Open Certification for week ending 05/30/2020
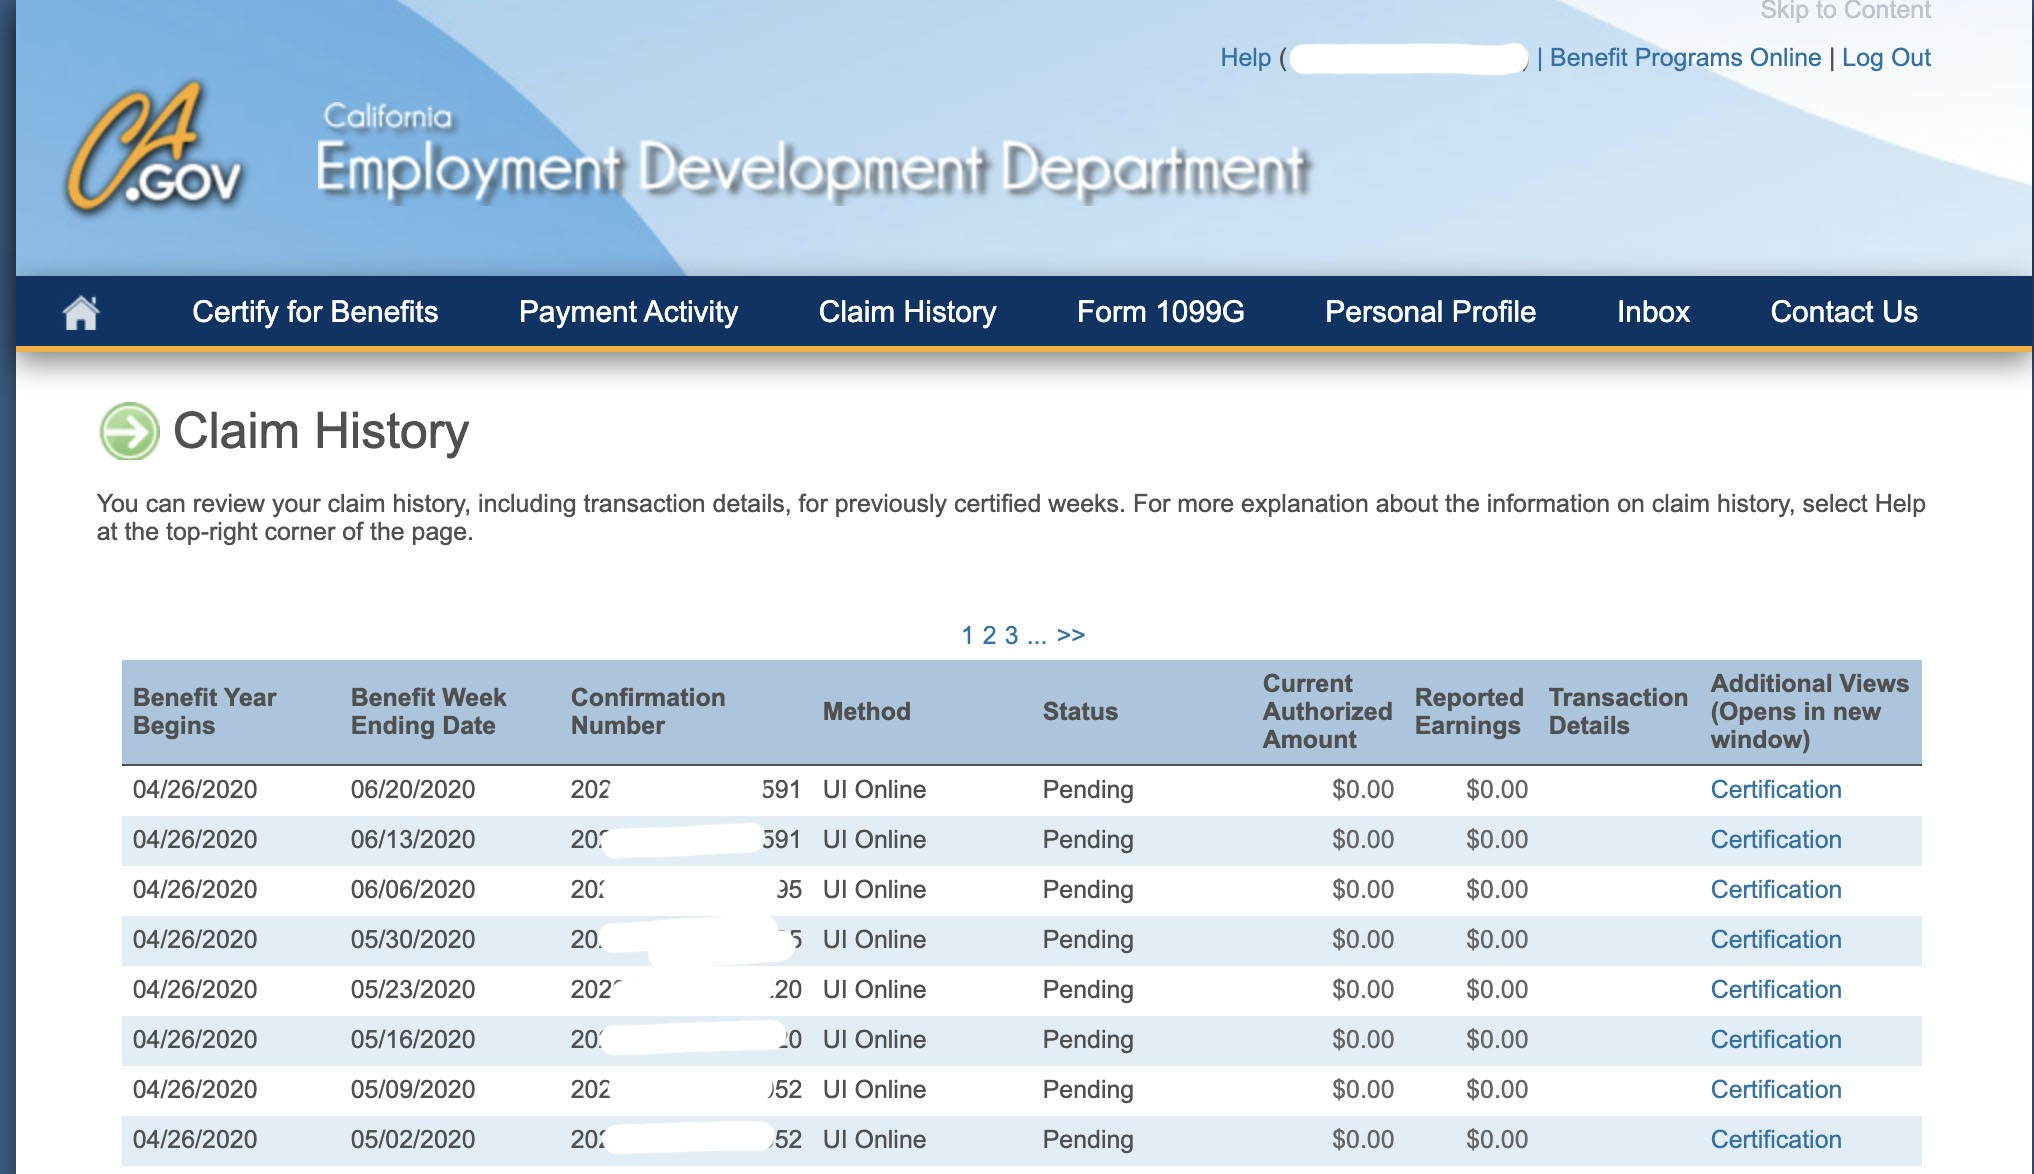 tap(1776, 940)
